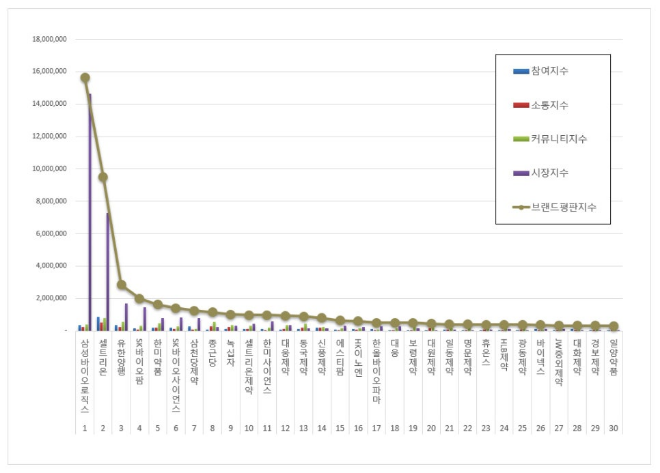Viewport: 660px width, 473px height.
Task: Select the 한올바이오파마 axis label
Action: (x=376, y=370)
